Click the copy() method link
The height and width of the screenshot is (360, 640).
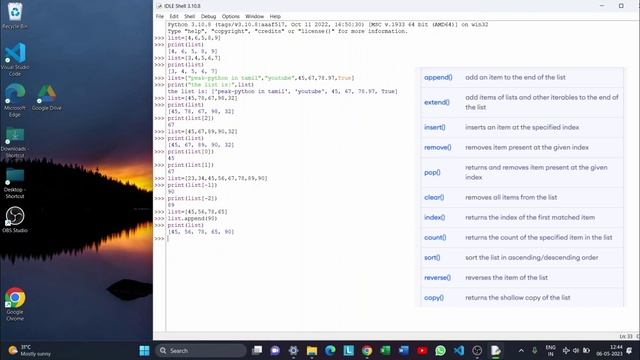coord(434,298)
